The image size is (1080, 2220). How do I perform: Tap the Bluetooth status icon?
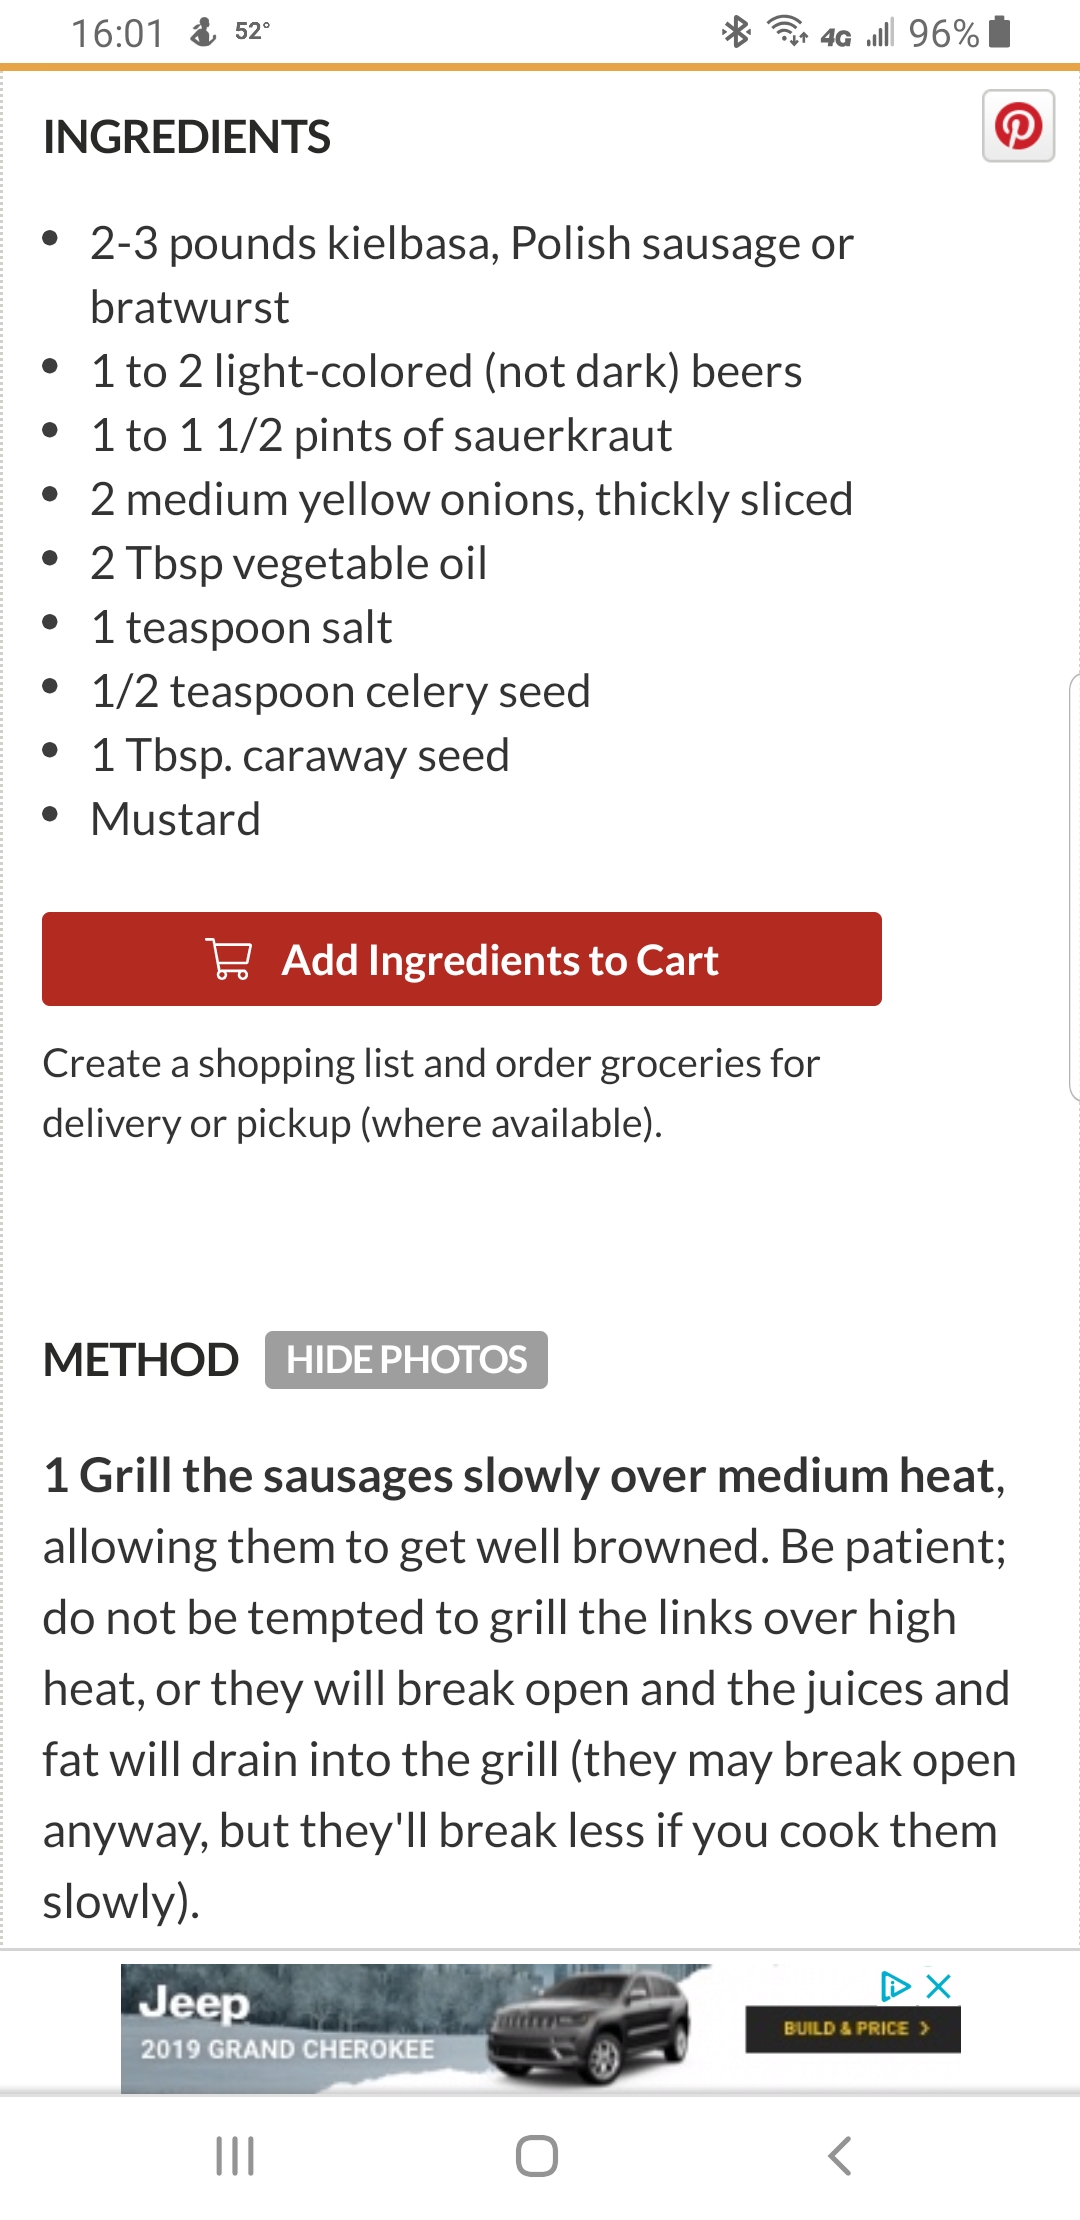tap(737, 32)
